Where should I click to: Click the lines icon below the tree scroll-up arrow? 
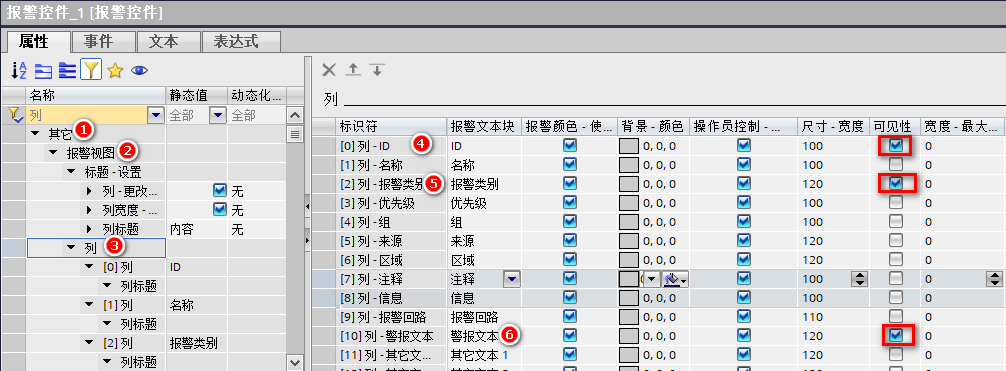tap(294, 134)
